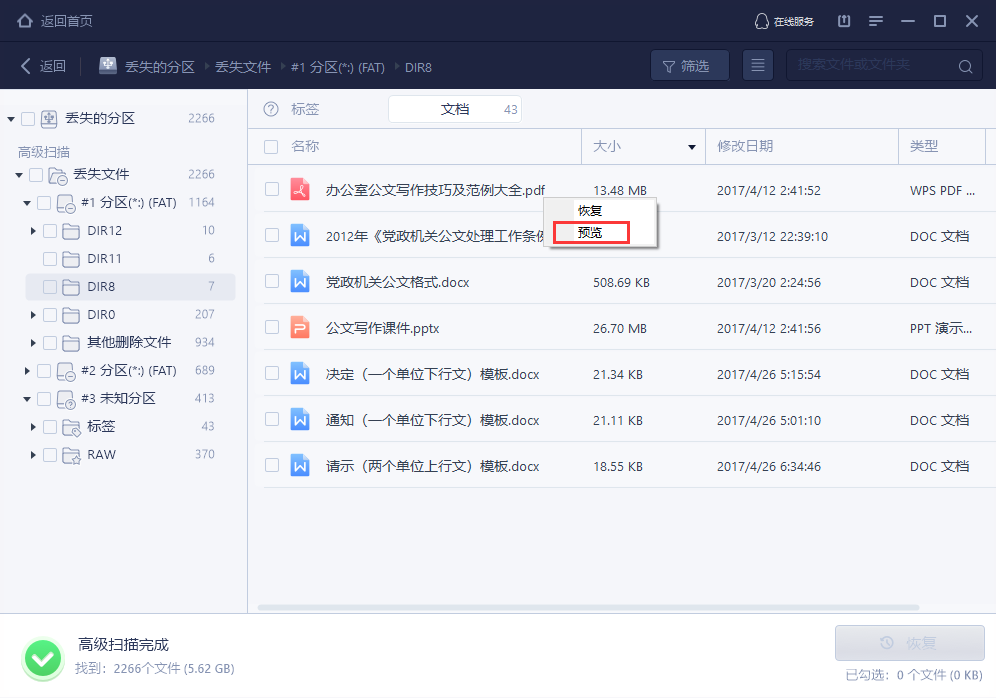Collapse the #1 分区 tree node
Image resolution: width=996 pixels, height=698 pixels.
(29, 202)
